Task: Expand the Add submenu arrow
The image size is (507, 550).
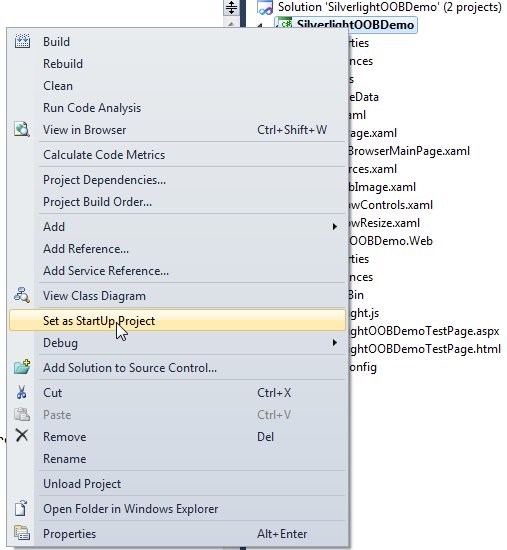Action: click(x=335, y=227)
